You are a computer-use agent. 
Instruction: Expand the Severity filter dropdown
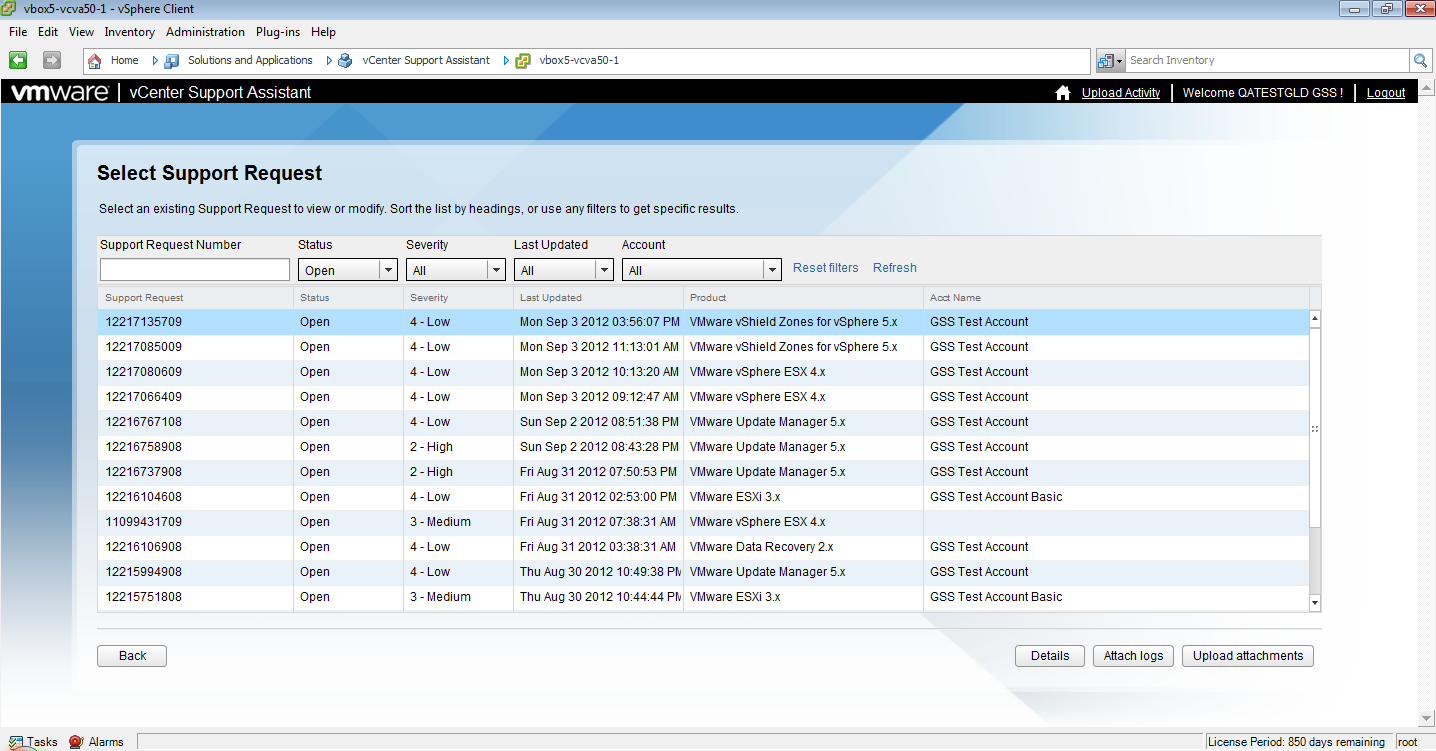pos(496,270)
